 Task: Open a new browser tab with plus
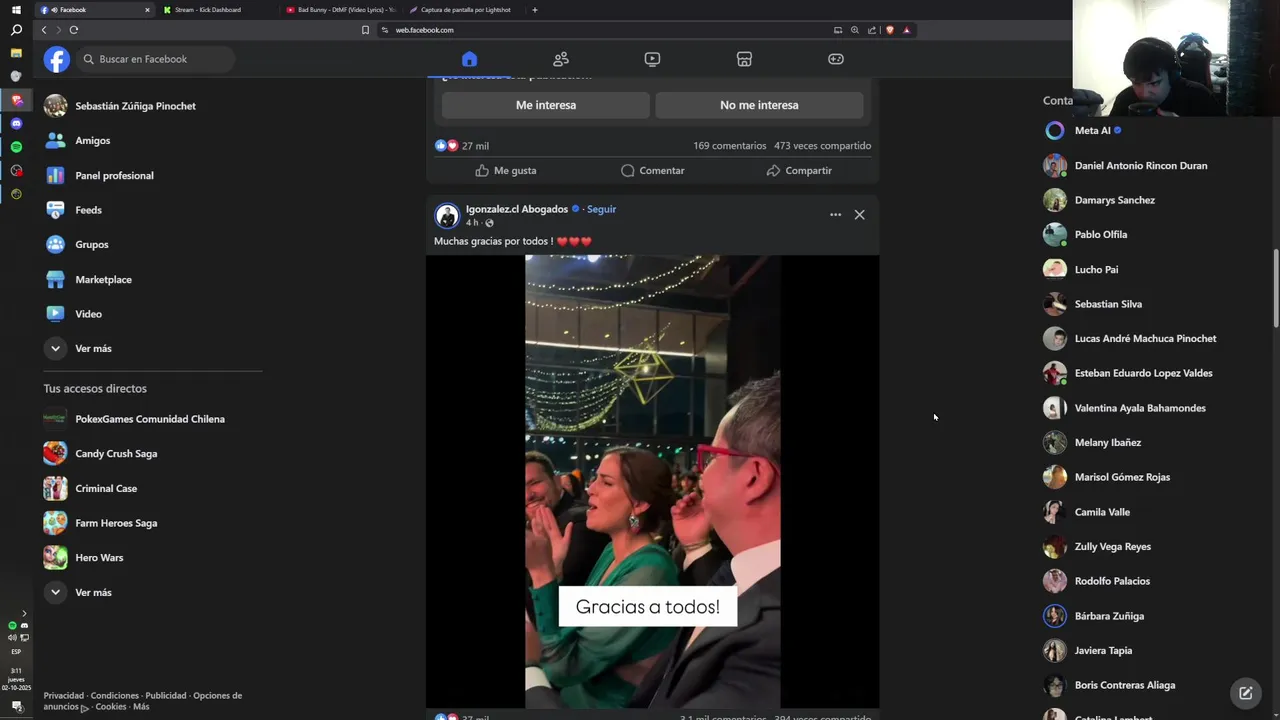tap(535, 10)
